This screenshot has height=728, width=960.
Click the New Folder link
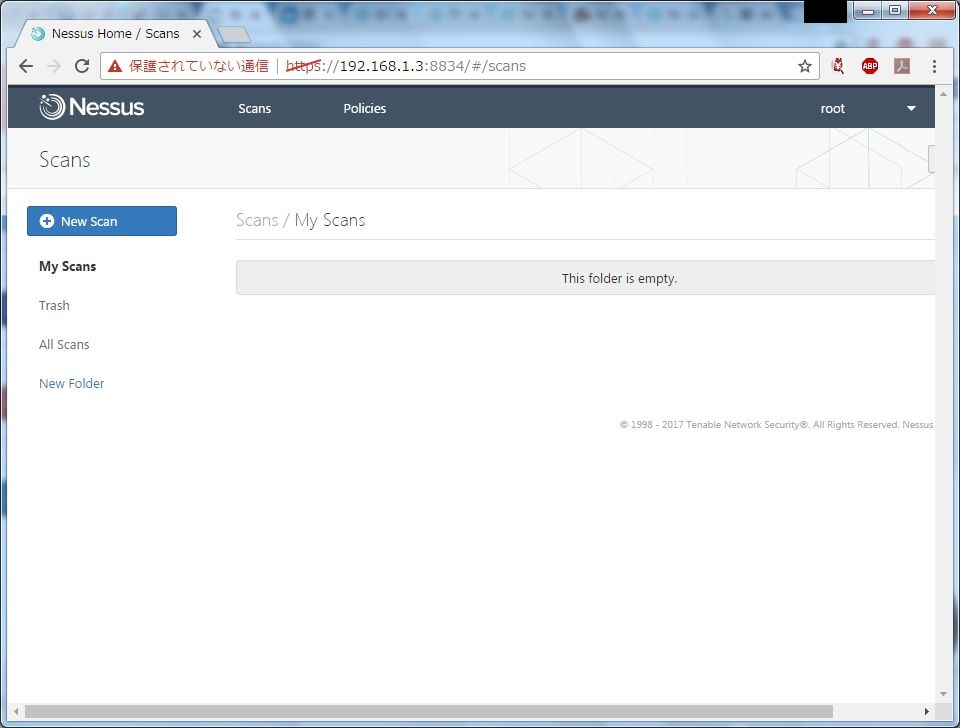(x=72, y=383)
